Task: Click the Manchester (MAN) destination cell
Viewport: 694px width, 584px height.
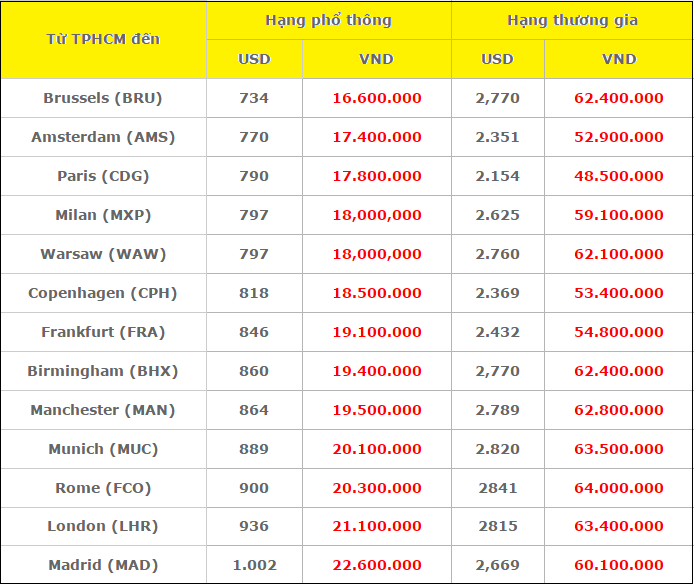Action: [103, 410]
